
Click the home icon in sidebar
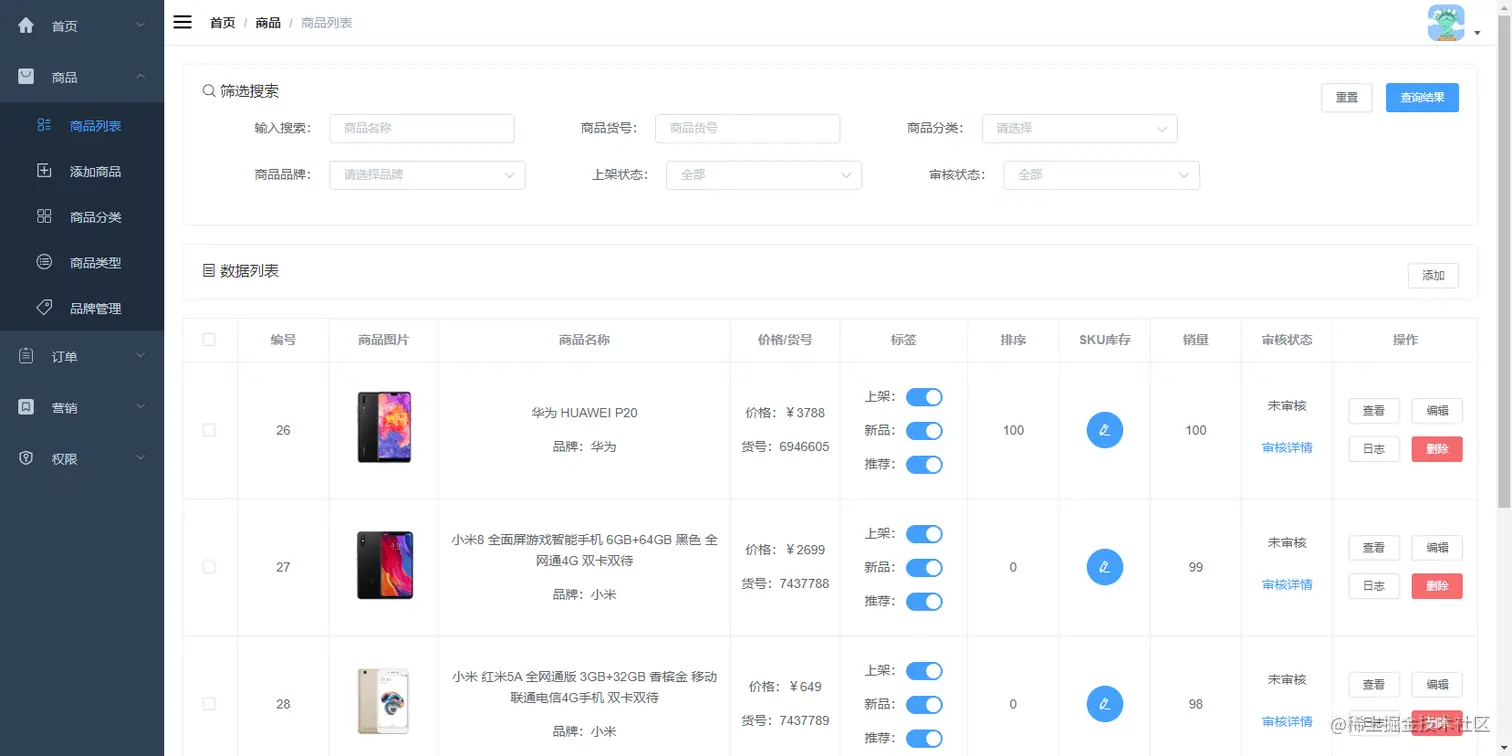click(x=26, y=25)
